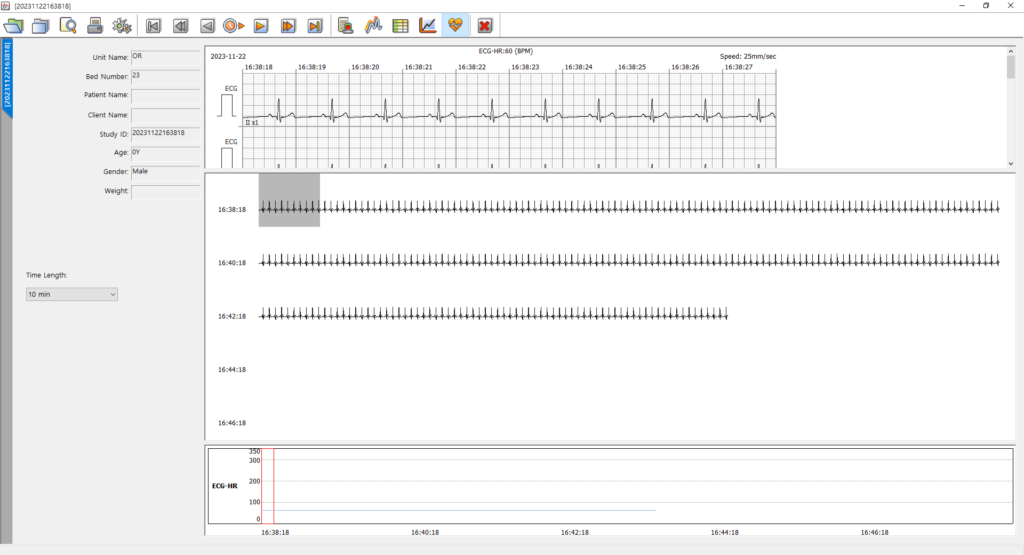This screenshot has height=555, width=1024.
Task: Click the ECG strip scroll-up arrow
Action: [1010, 51]
